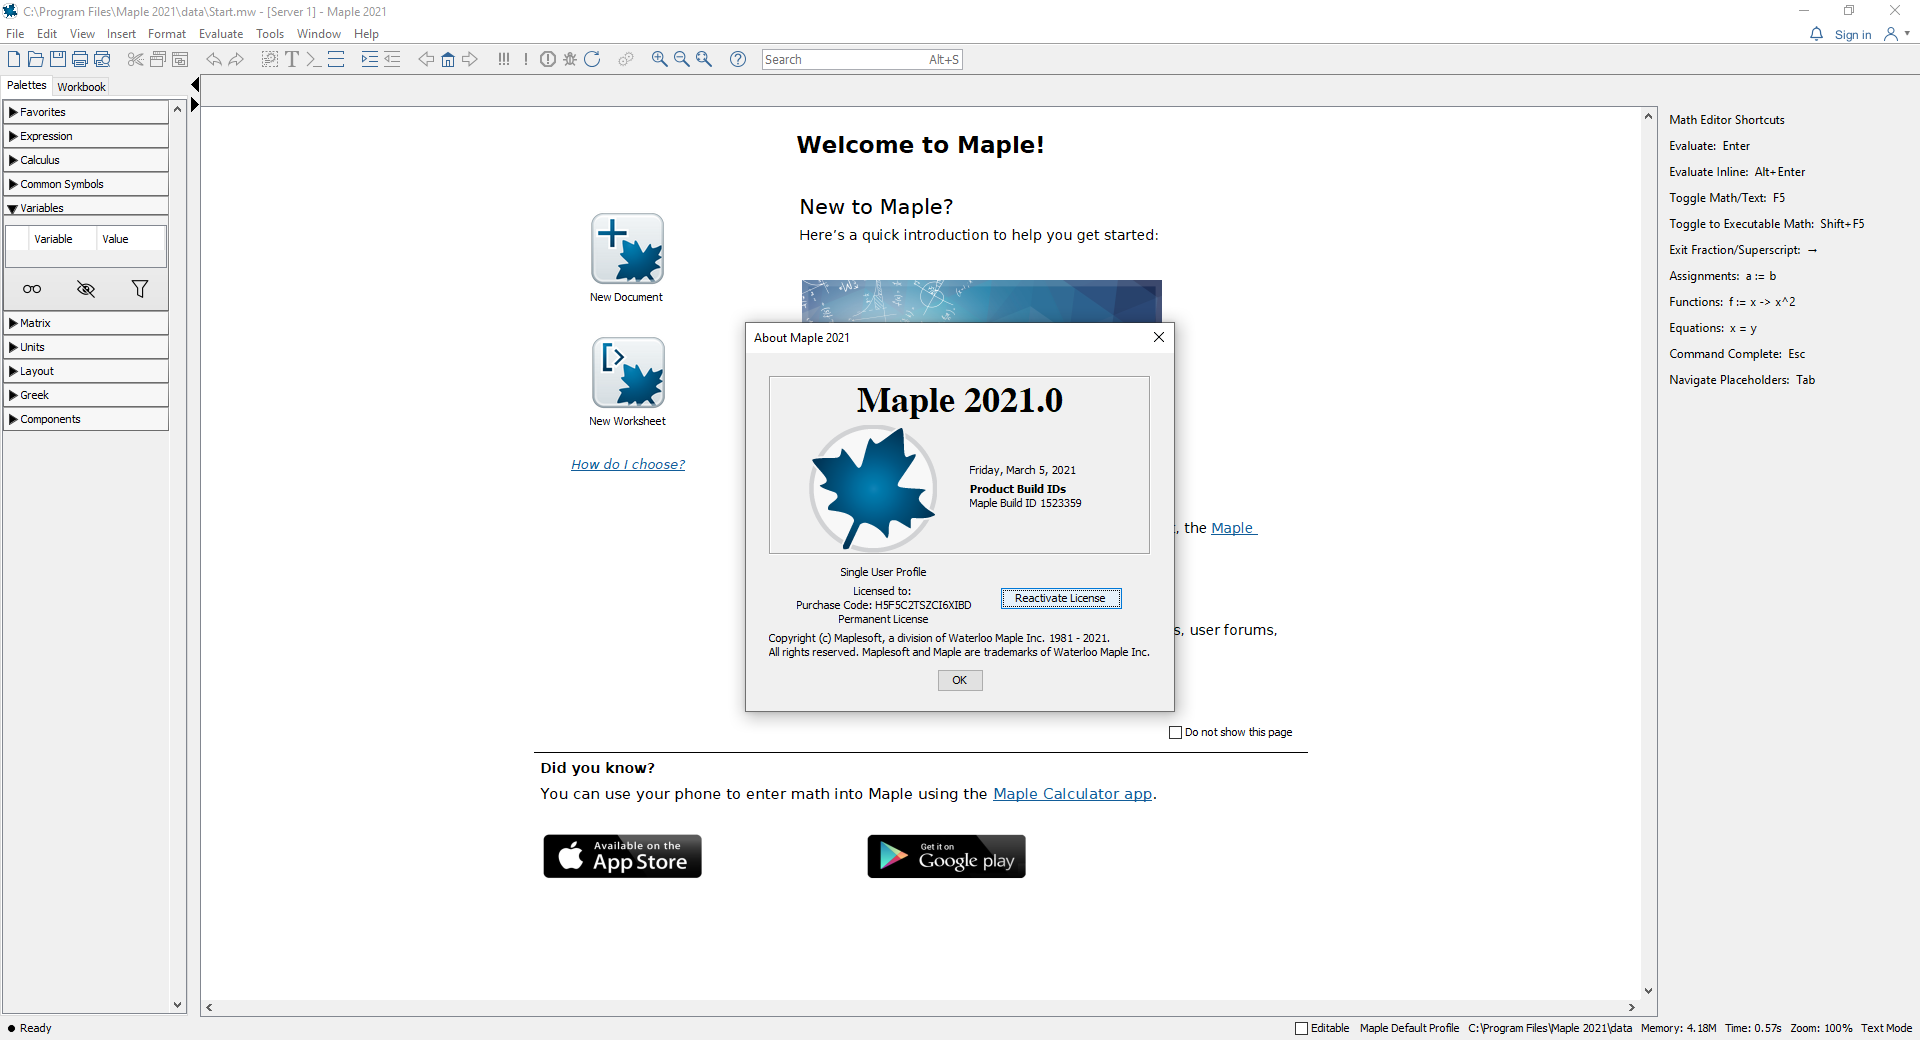Image resolution: width=1920 pixels, height=1040 pixels.
Task: Zoom out with magnifier minus icon
Action: (x=682, y=59)
